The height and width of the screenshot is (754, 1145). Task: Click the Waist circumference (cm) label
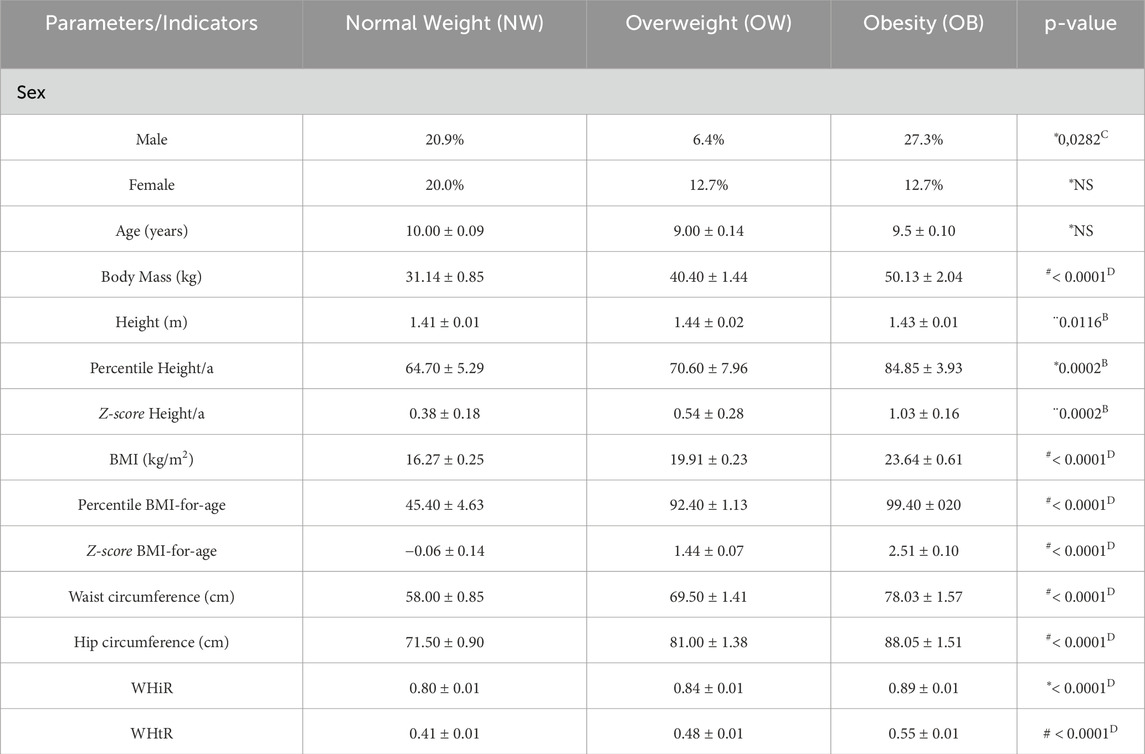[x=151, y=597]
